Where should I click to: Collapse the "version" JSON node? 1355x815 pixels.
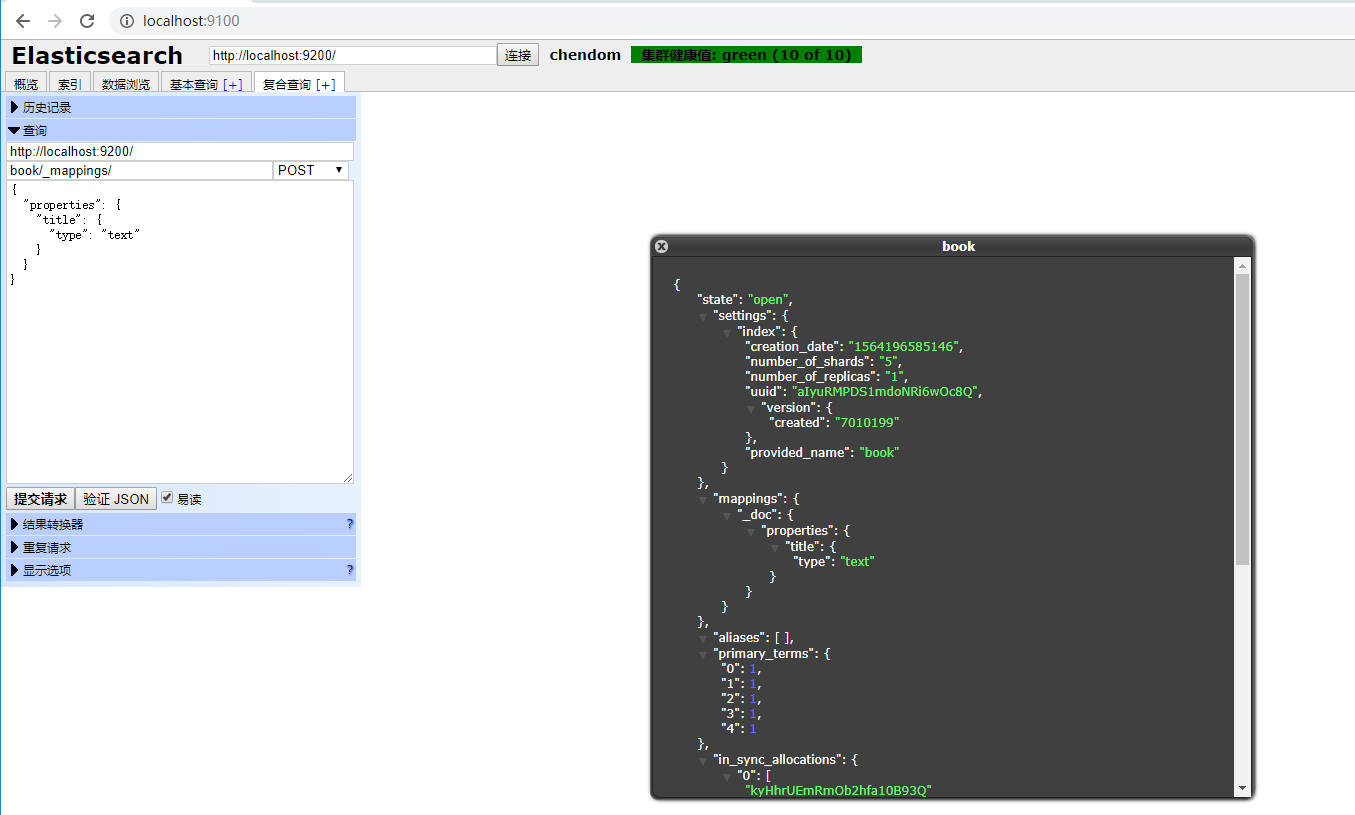coord(751,409)
